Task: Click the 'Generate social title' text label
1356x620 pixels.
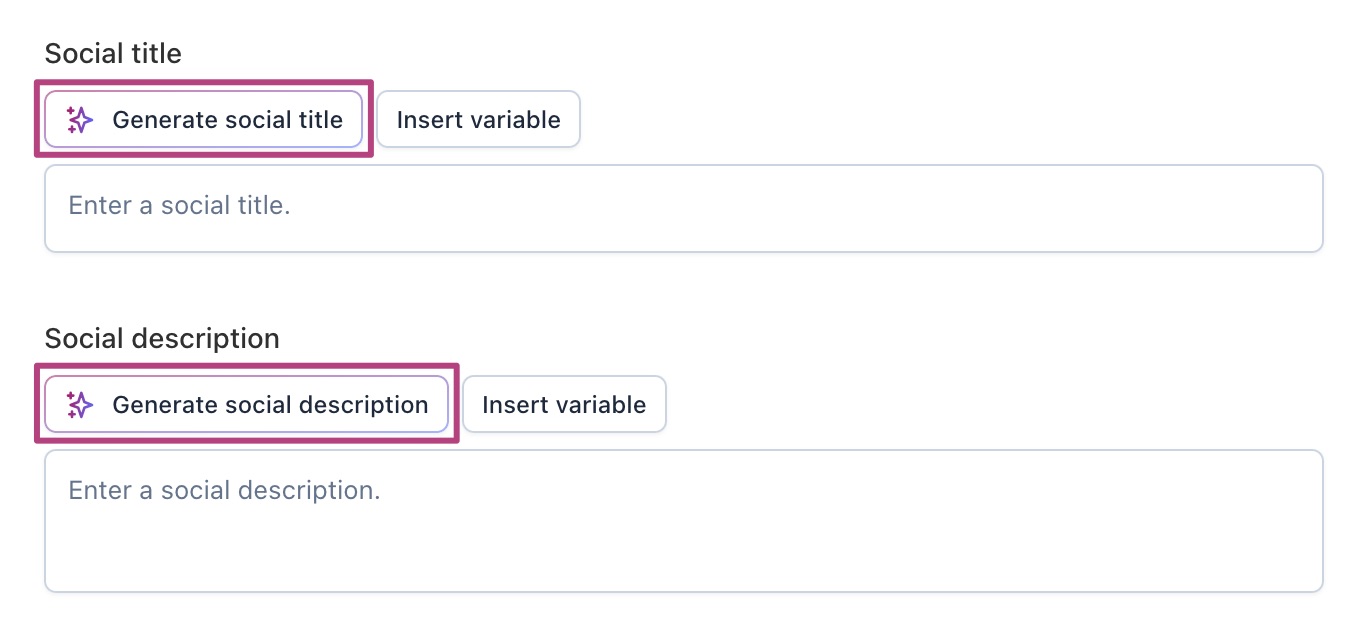Action: coord(227,120)
